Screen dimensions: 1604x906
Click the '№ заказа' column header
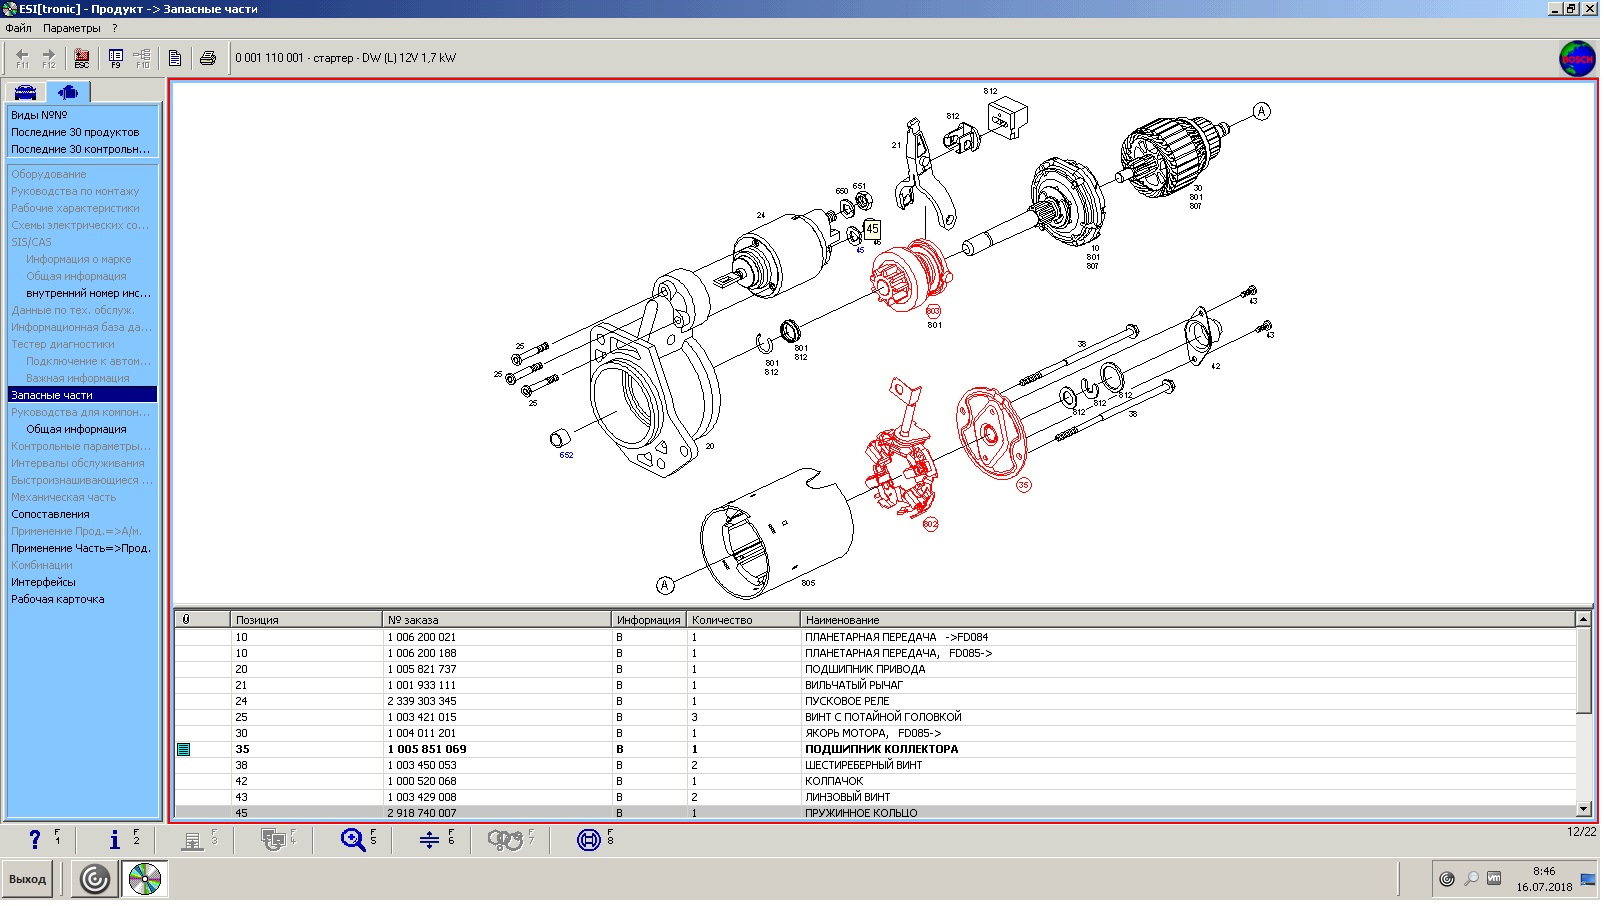497,620
